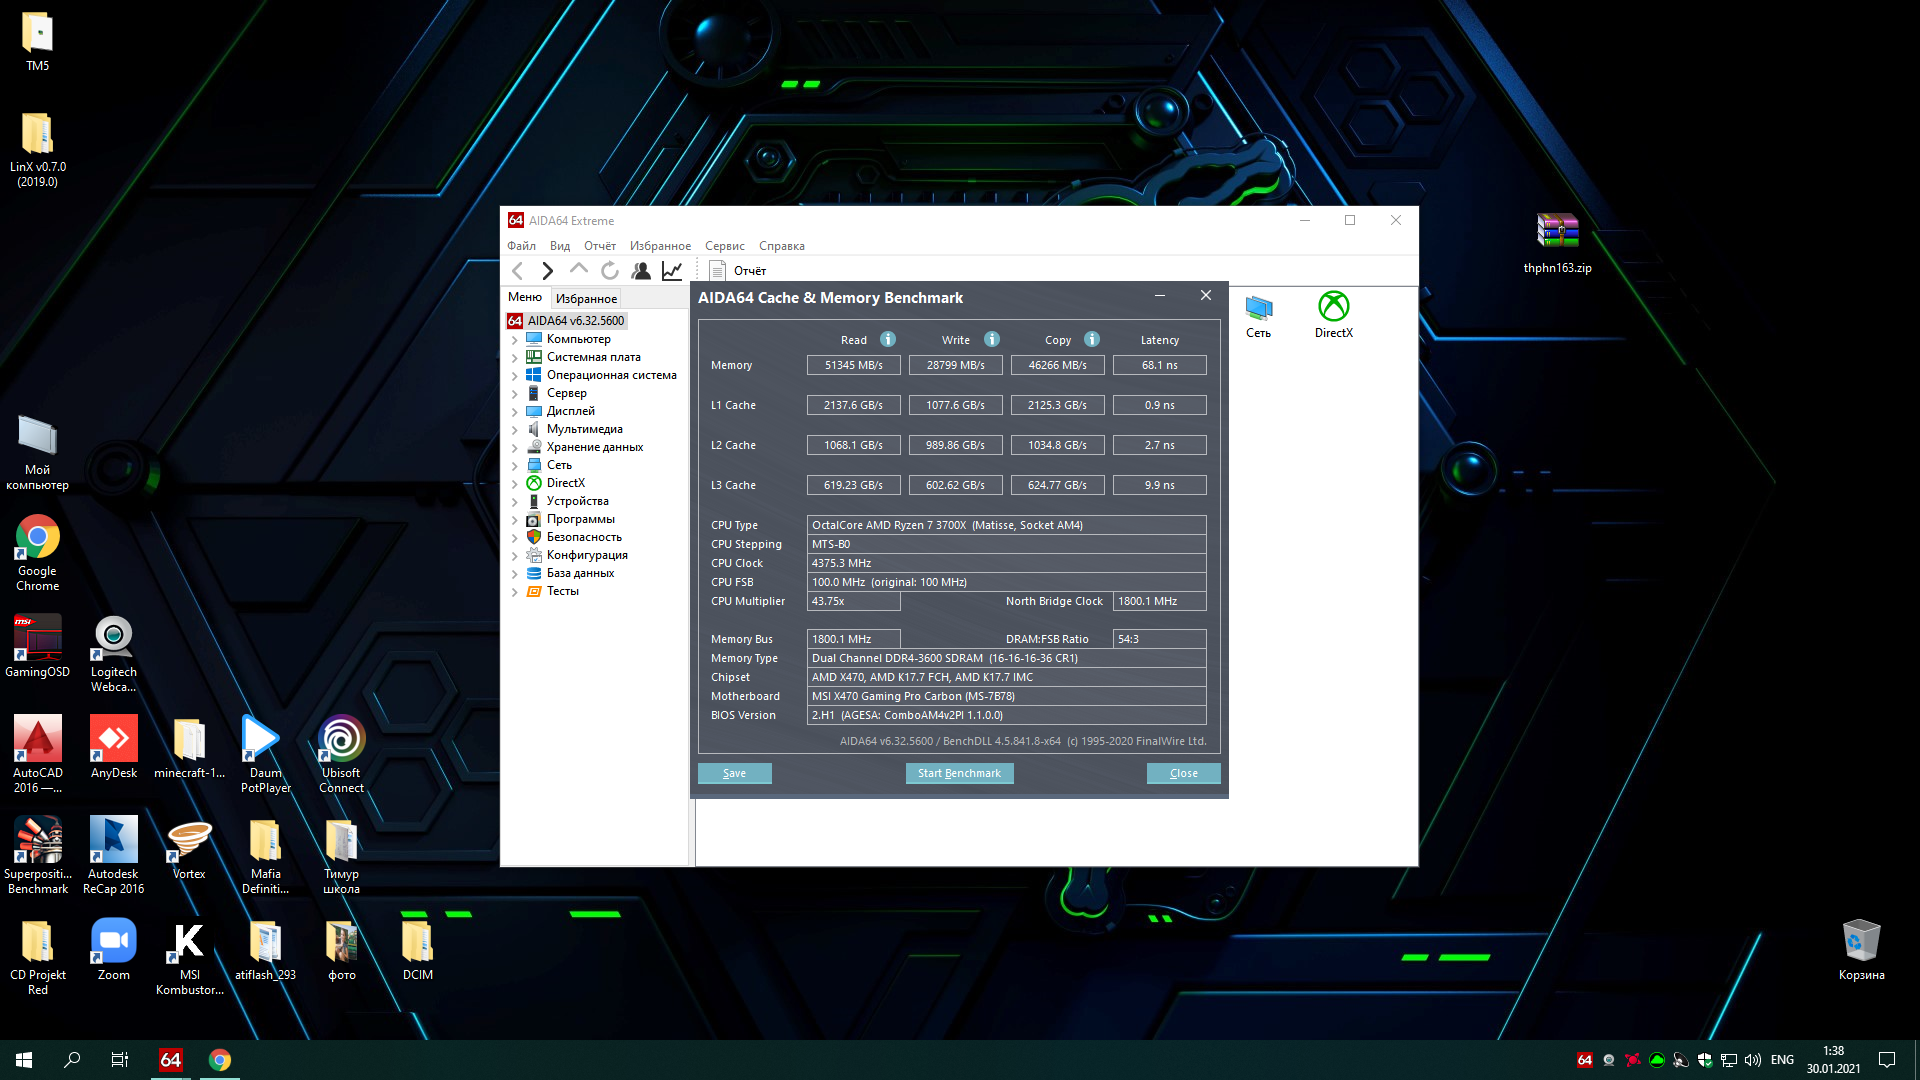Show info for the Read column
The height and width of the screenshot is (1080, 1920).
888,339
